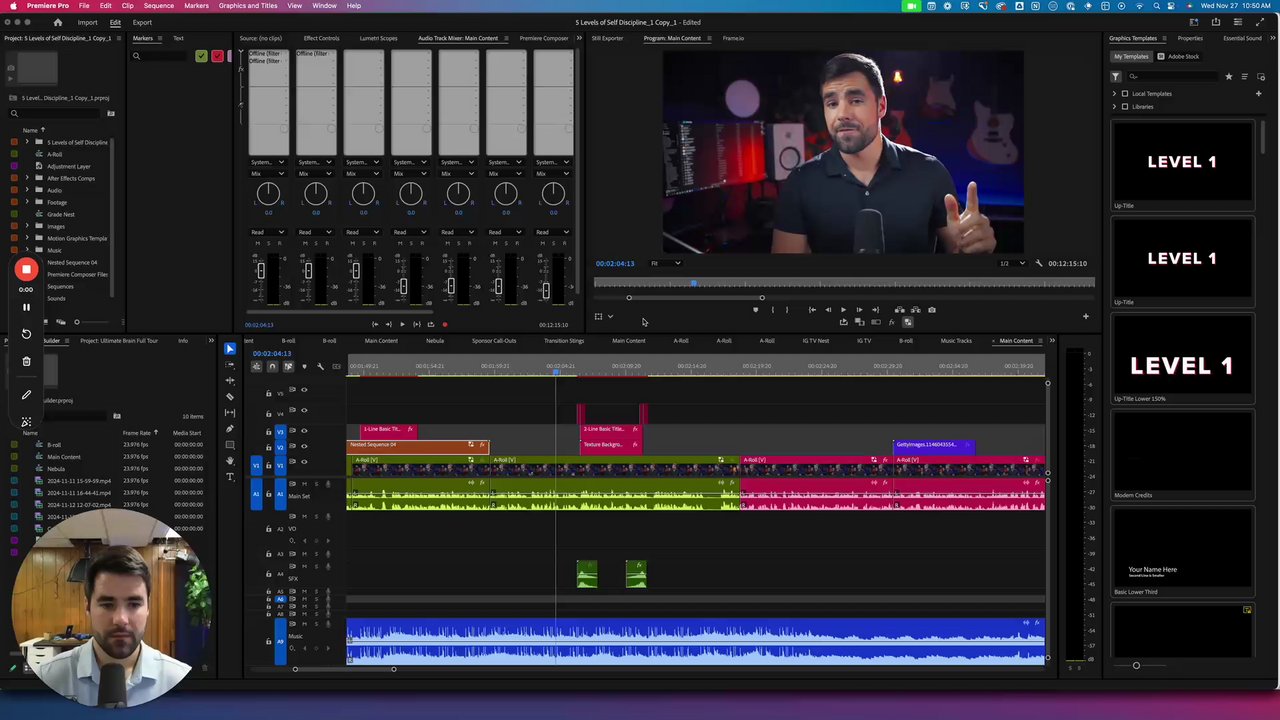Toggle lock on the V2 track
The width and height of the screenshot is (1280, 720).
tap(268, 446)
